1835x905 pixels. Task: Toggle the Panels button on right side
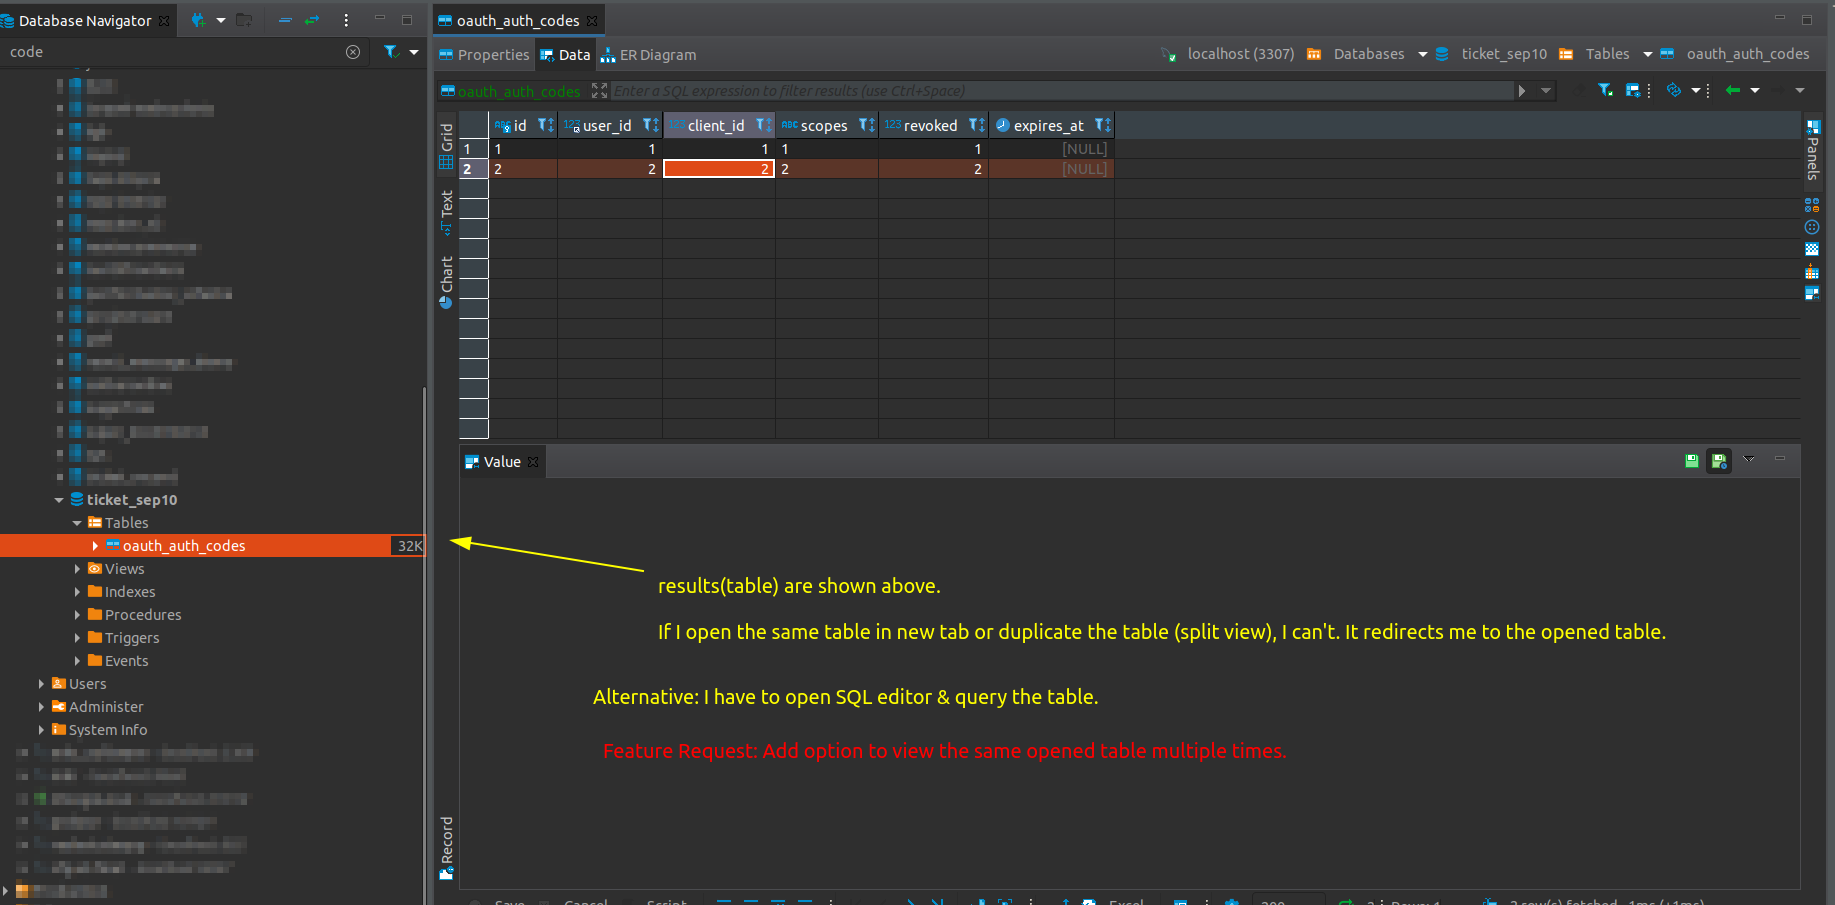tap(1812, 150)
